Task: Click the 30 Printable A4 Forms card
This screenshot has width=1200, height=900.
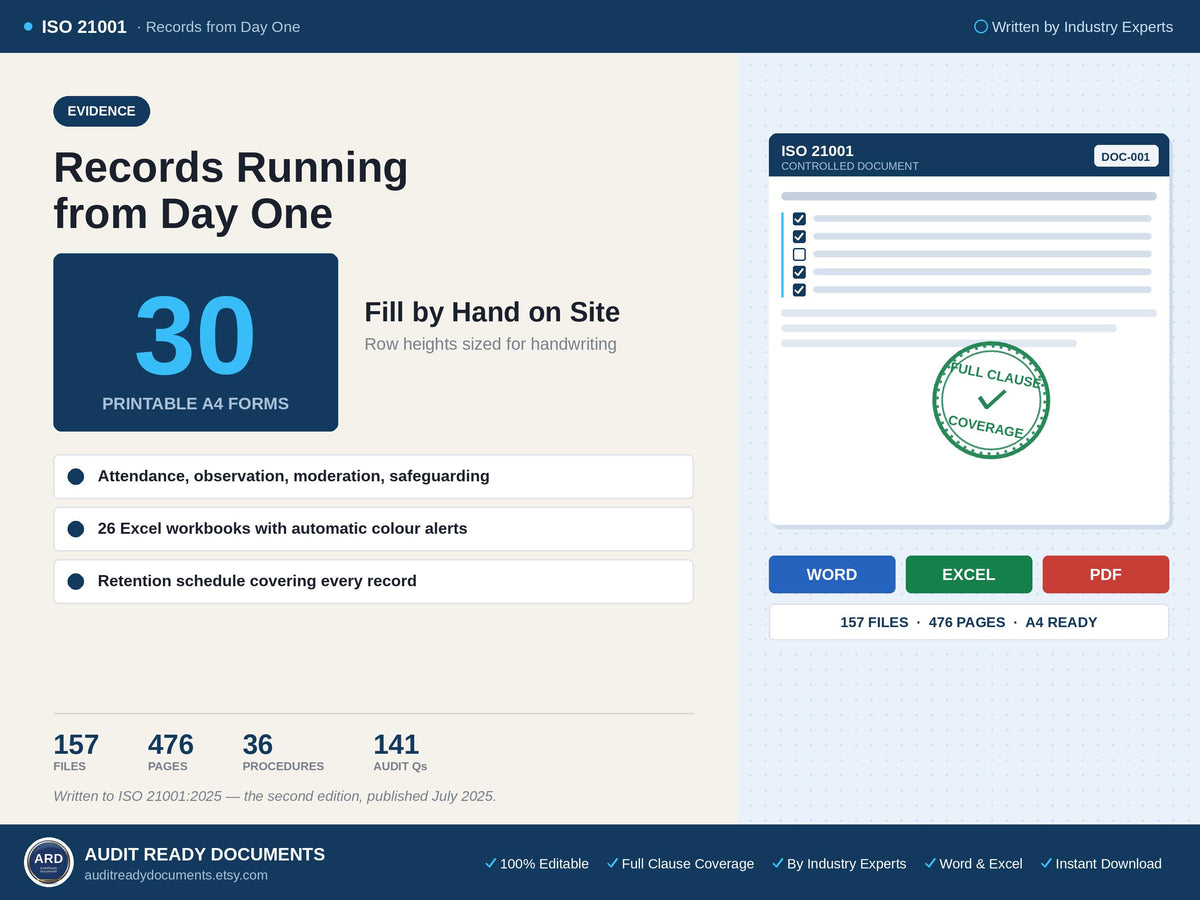Action: 196,342
